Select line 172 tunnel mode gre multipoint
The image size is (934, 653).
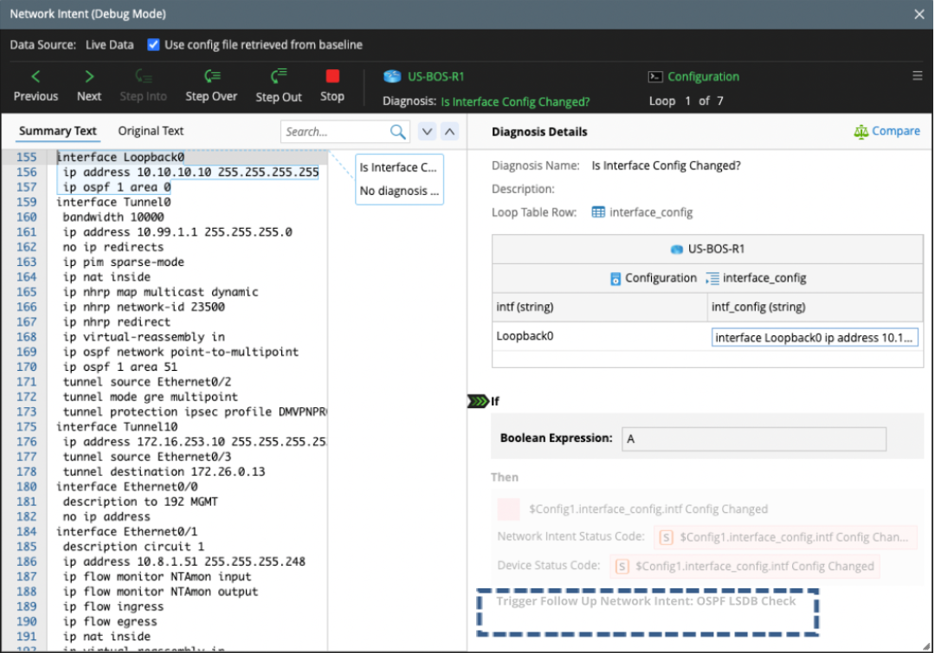click(150, 397)
